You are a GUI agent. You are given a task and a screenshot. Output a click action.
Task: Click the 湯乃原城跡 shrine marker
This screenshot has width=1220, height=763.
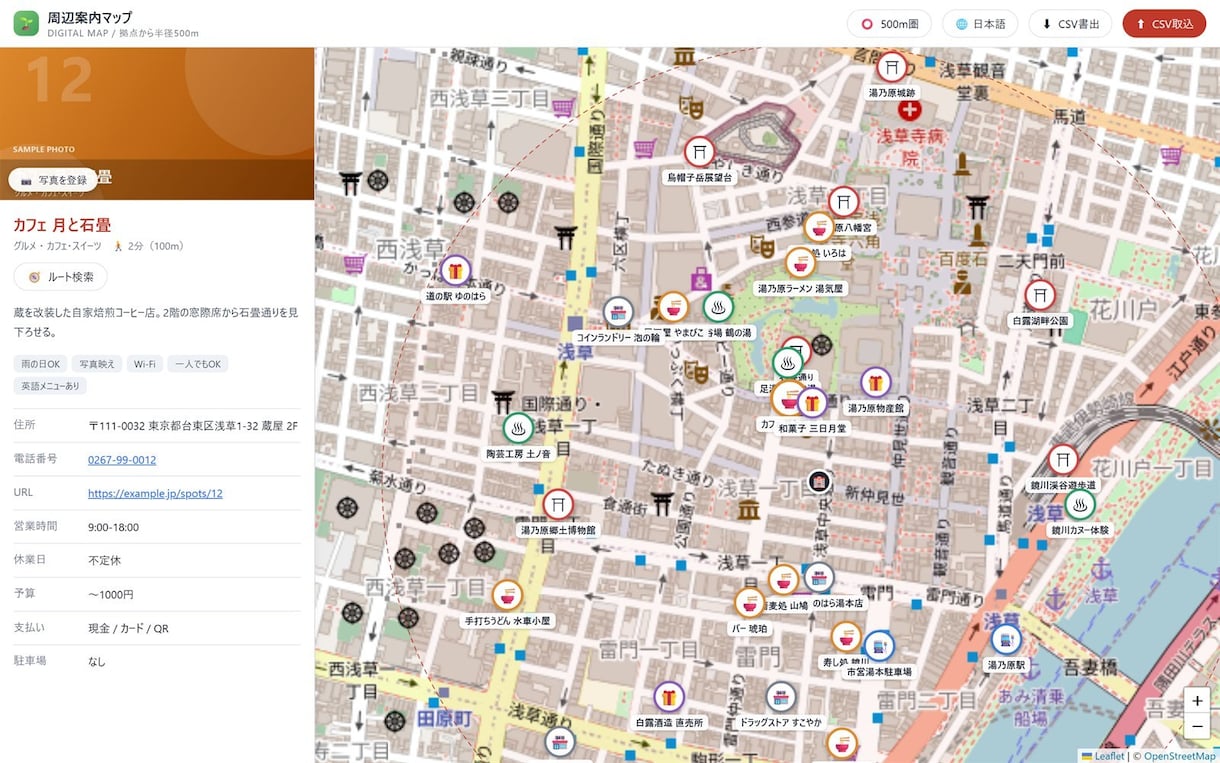pyautogui.click(x=891, y=68)
